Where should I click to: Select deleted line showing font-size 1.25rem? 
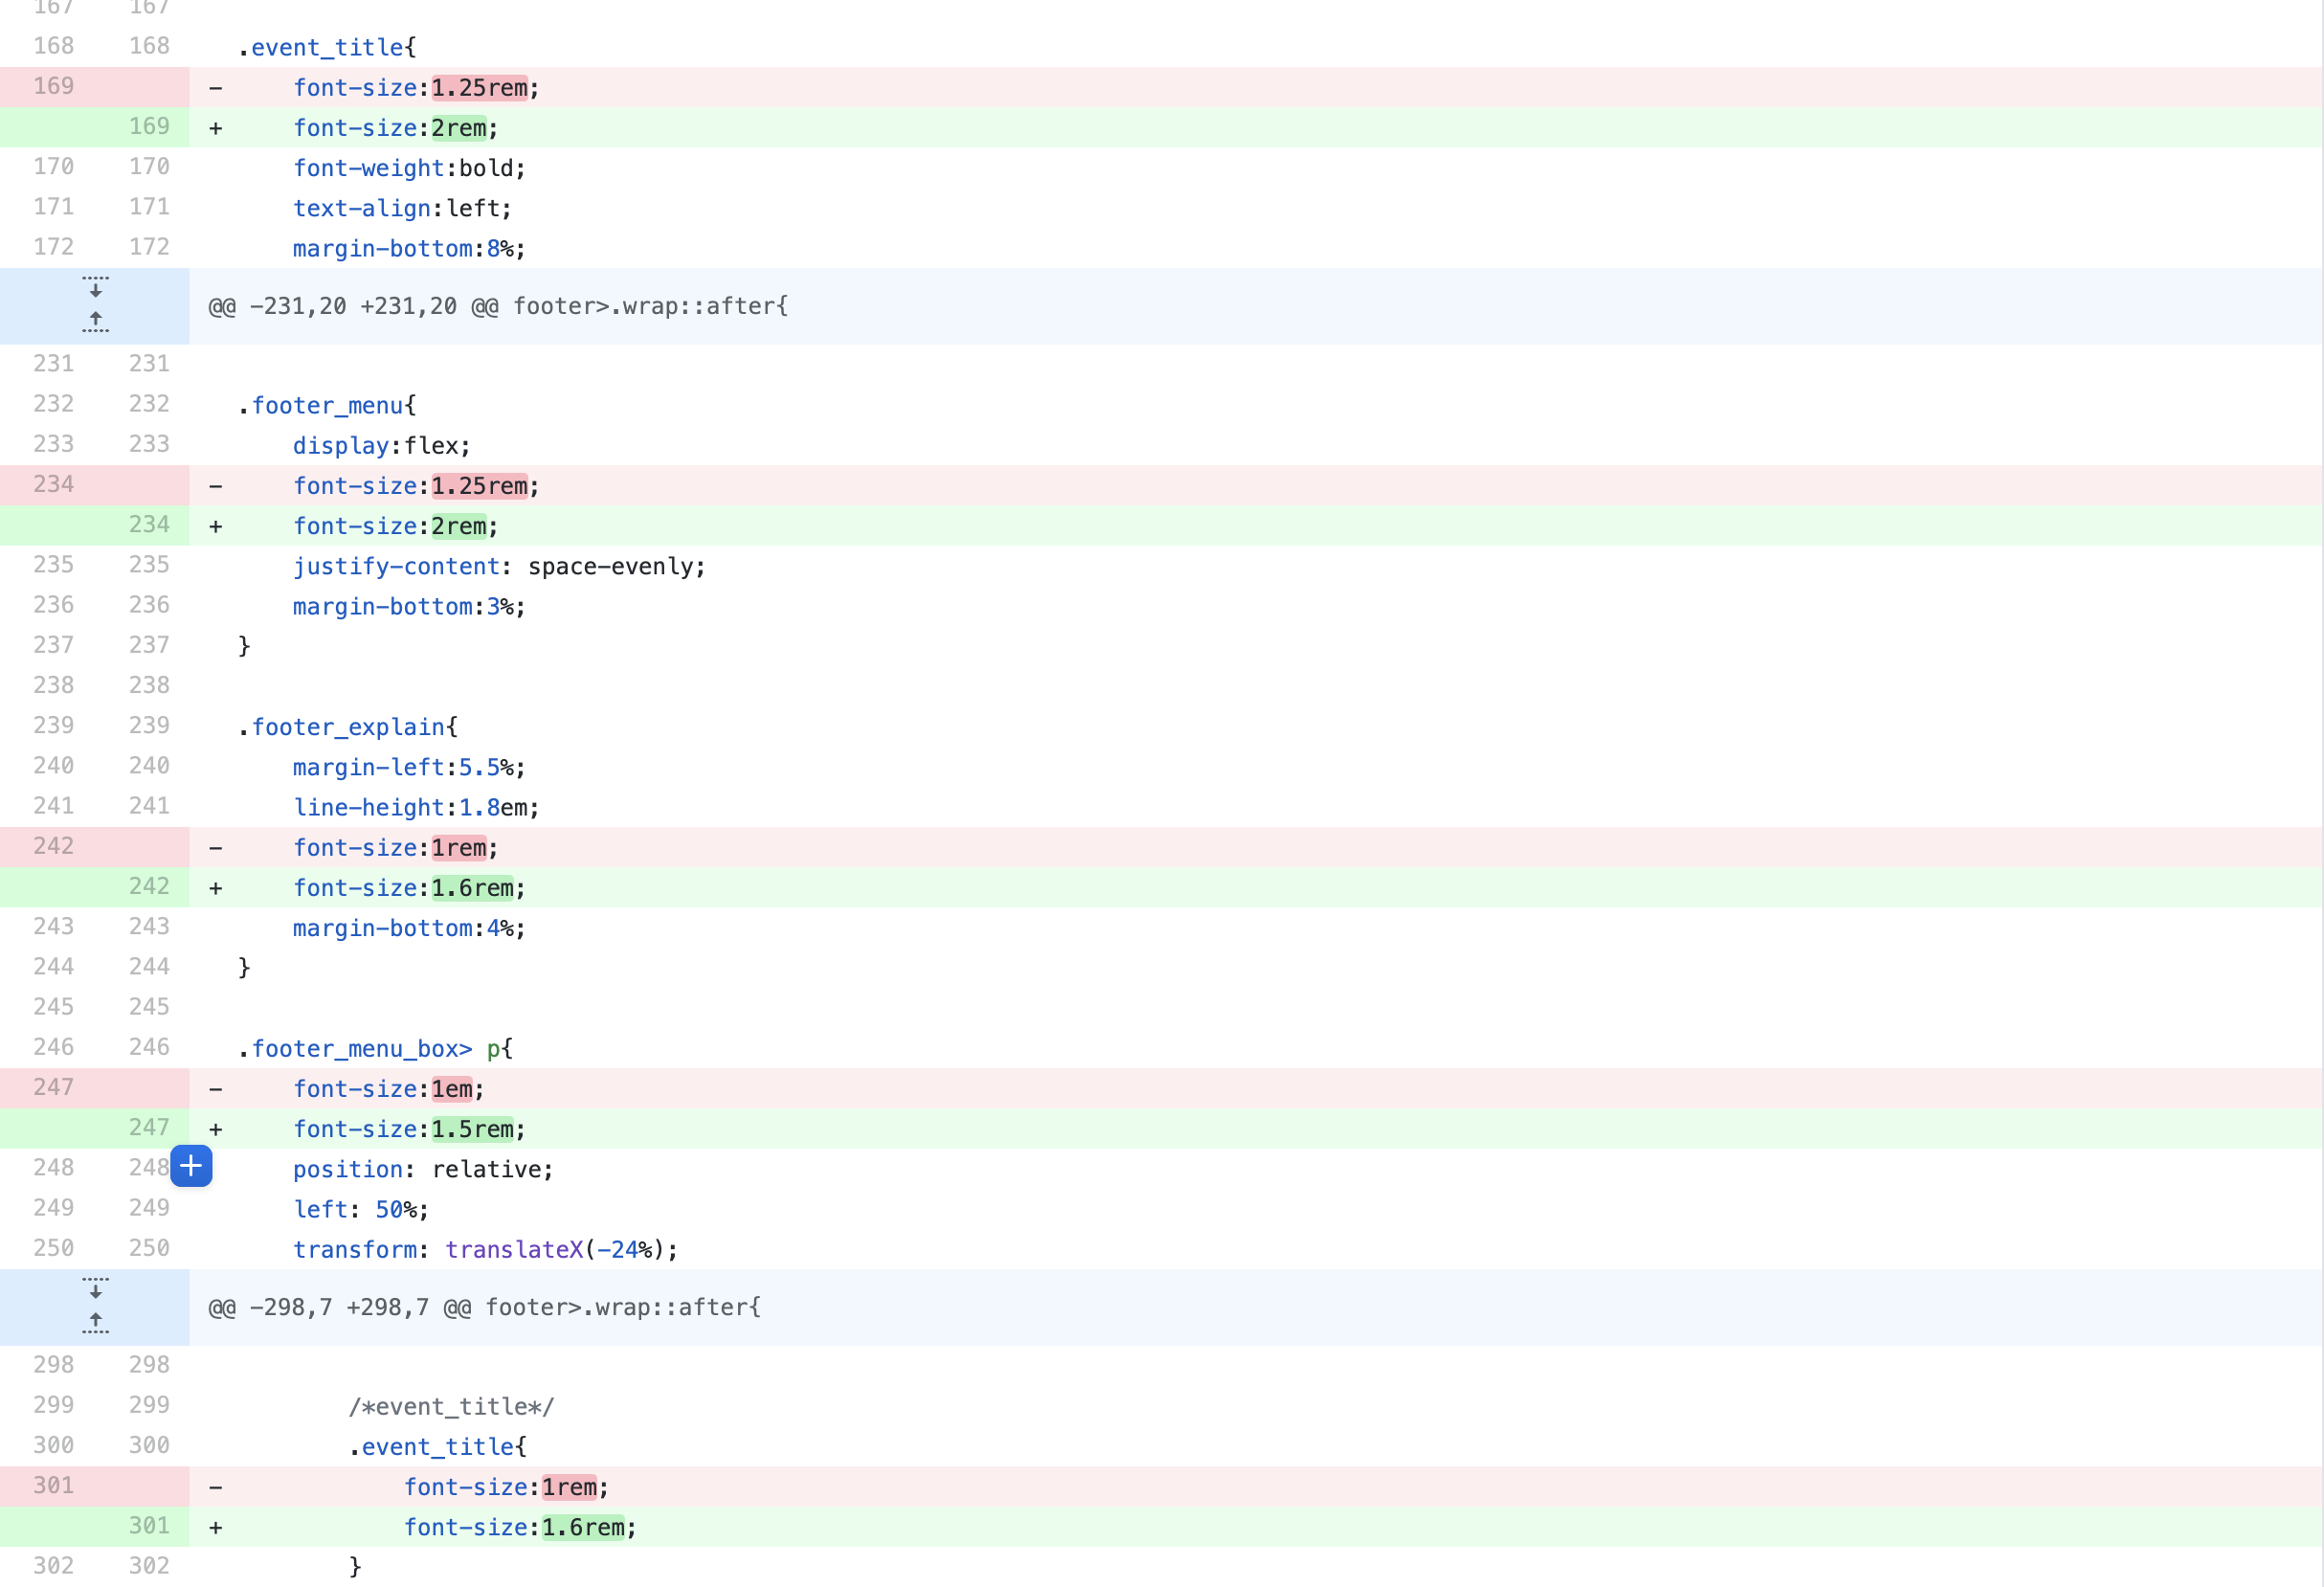(x=480, y=87)
